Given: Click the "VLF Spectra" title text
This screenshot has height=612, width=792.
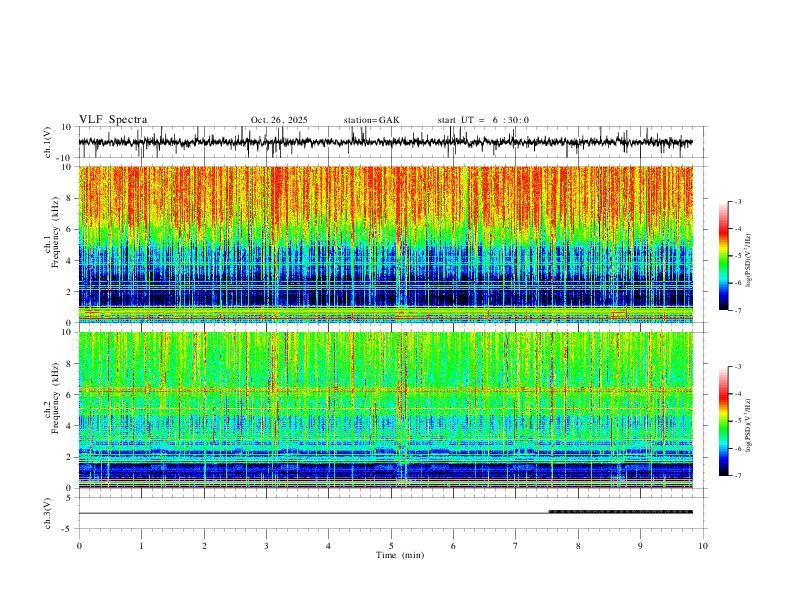Looking at the screenshot, I should click(113, 120).
